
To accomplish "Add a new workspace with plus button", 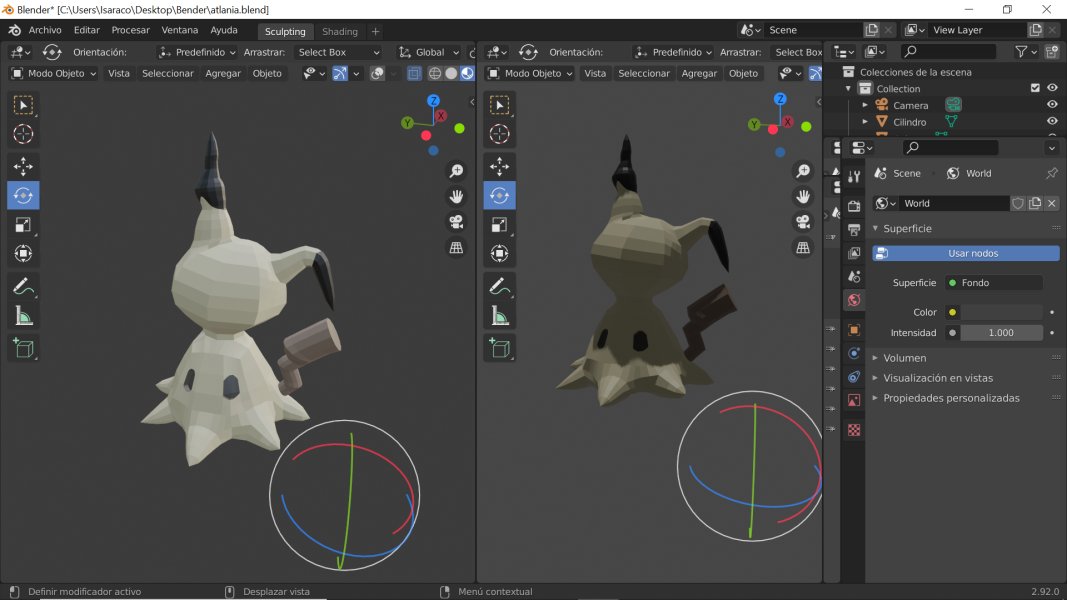I will click(x=375, y=31).
